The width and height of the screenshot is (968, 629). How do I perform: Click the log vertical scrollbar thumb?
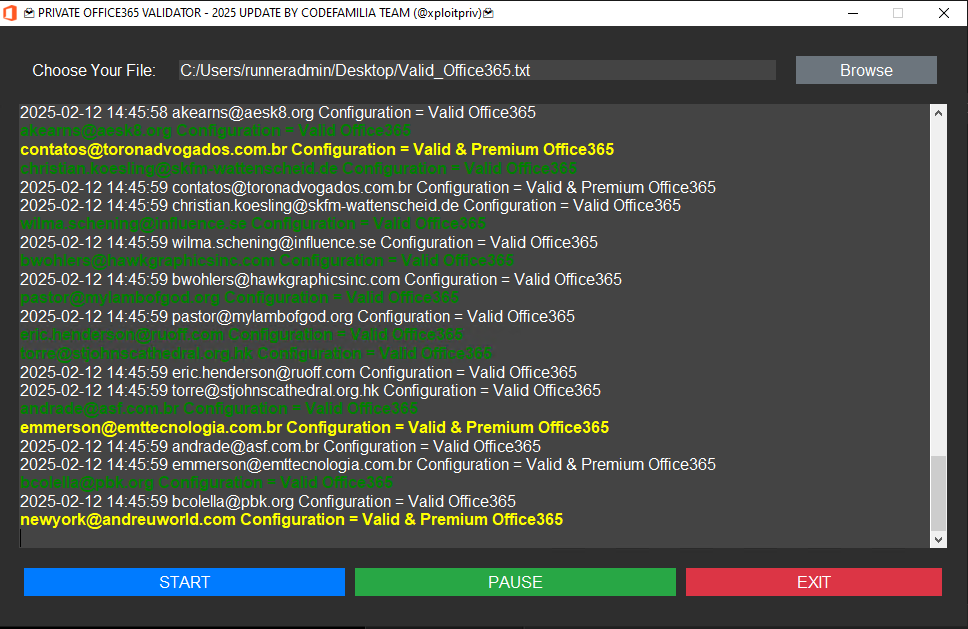(x=938, y=493)
